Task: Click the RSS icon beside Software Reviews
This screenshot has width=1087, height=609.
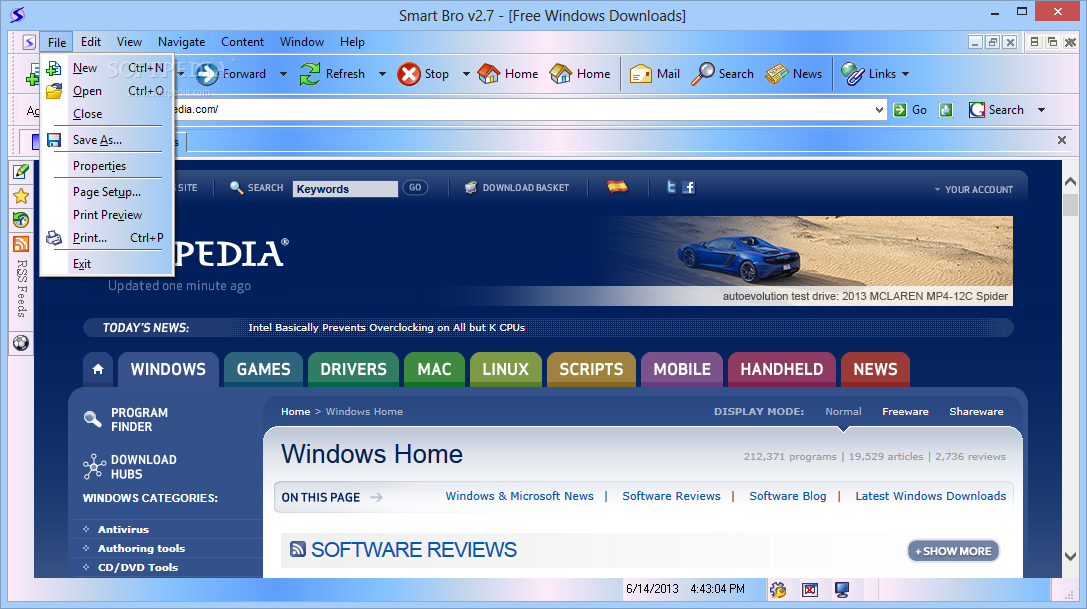Action: tap(298, 549)
